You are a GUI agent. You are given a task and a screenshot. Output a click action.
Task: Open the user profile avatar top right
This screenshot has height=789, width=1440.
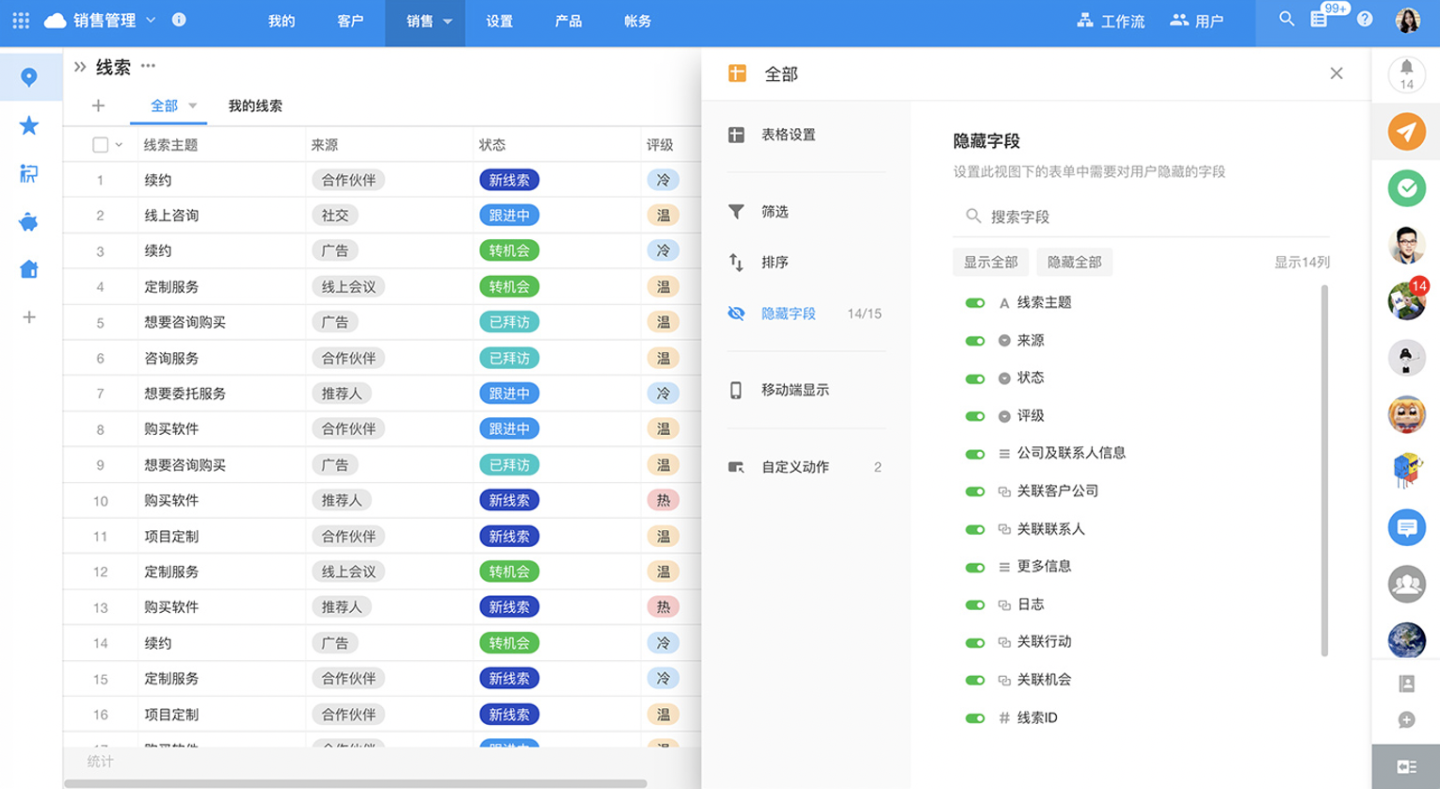click(x=1407, y=20)
